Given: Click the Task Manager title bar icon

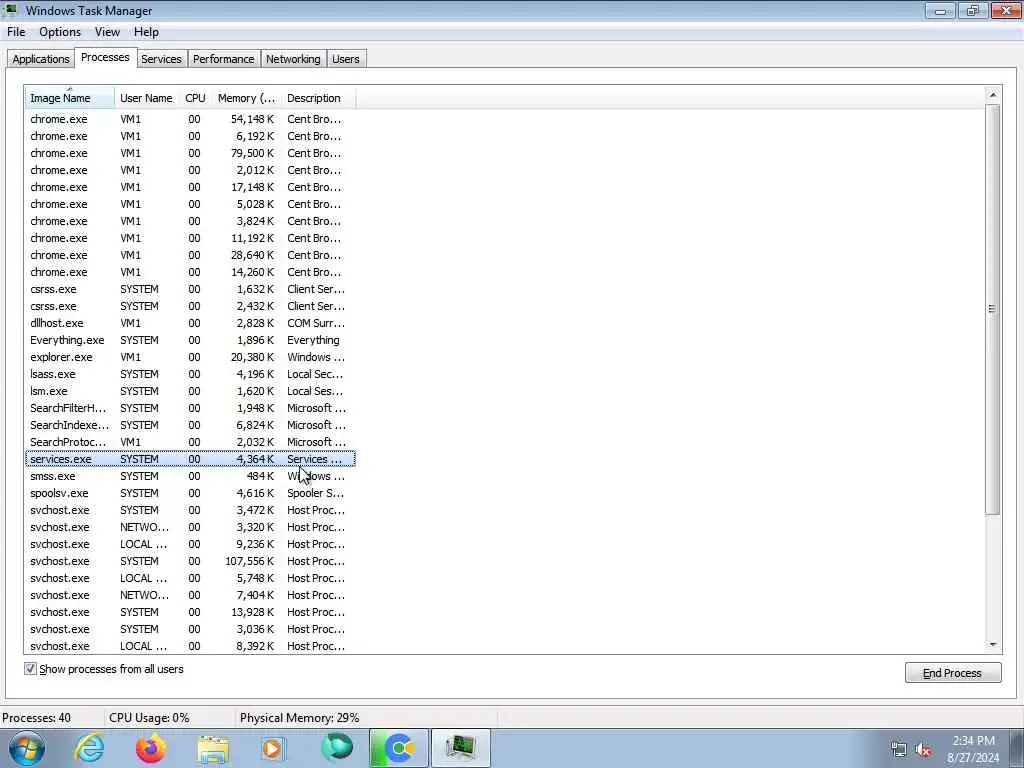Looking at the screenshot, I should coord(11,10).
